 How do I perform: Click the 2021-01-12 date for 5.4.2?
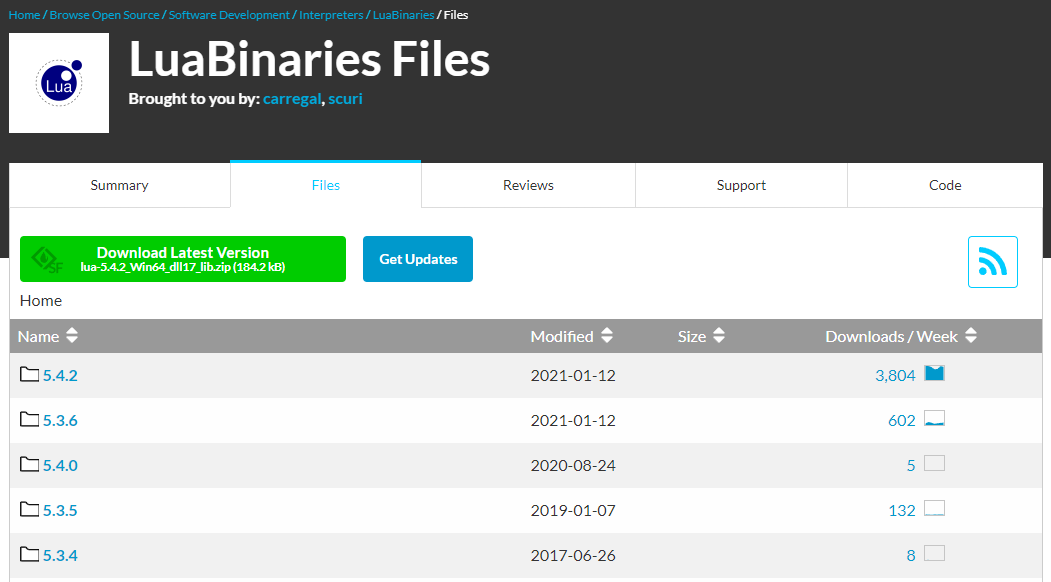(x=573, y=375)
